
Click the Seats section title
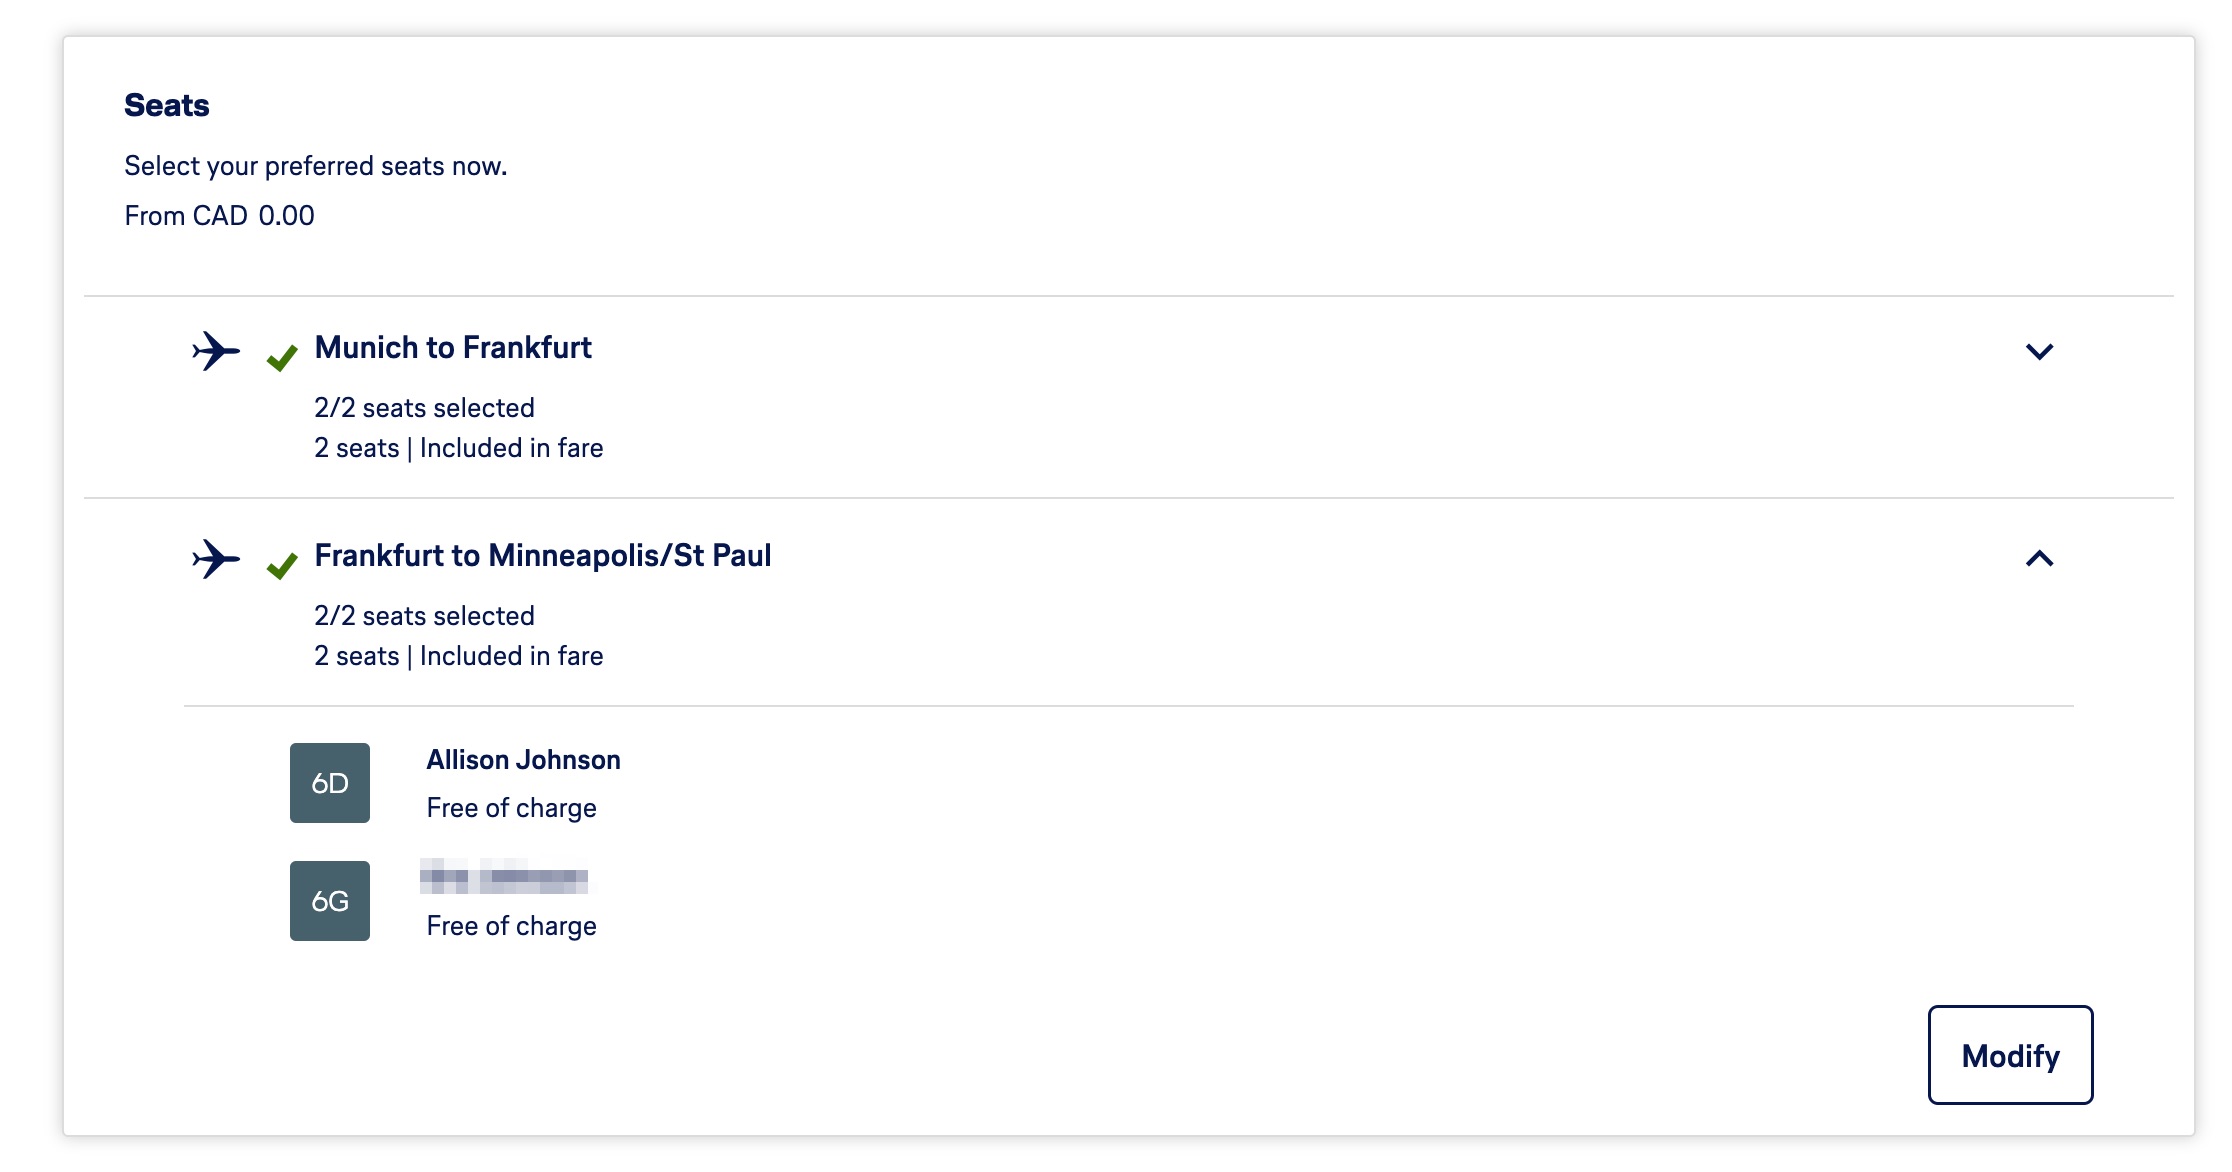coord(167,105)
